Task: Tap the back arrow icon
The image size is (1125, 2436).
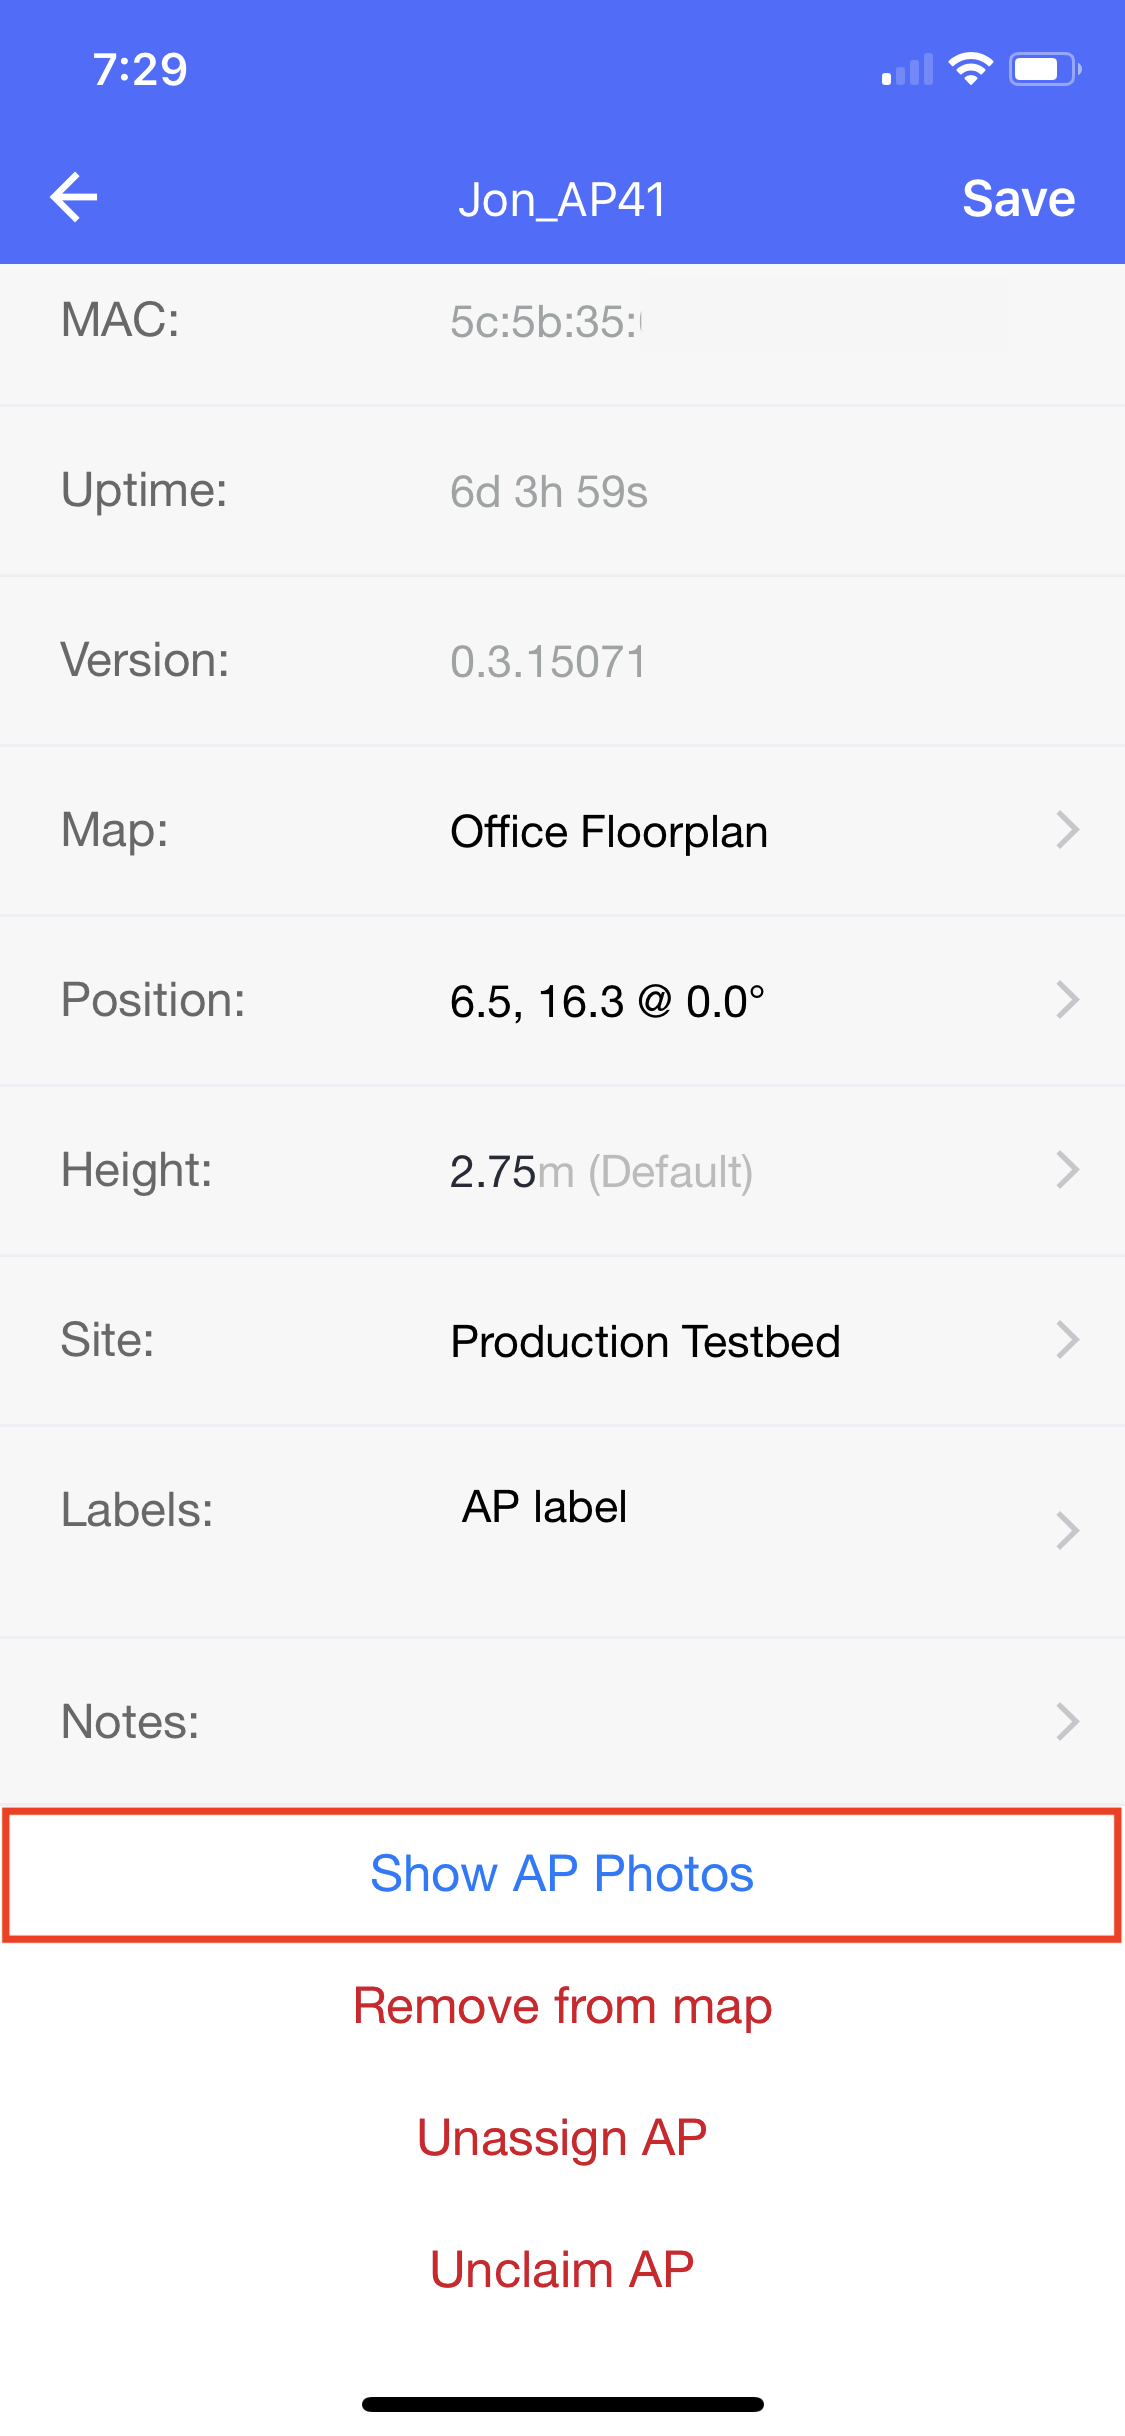Action: click(x=74, y=197)
